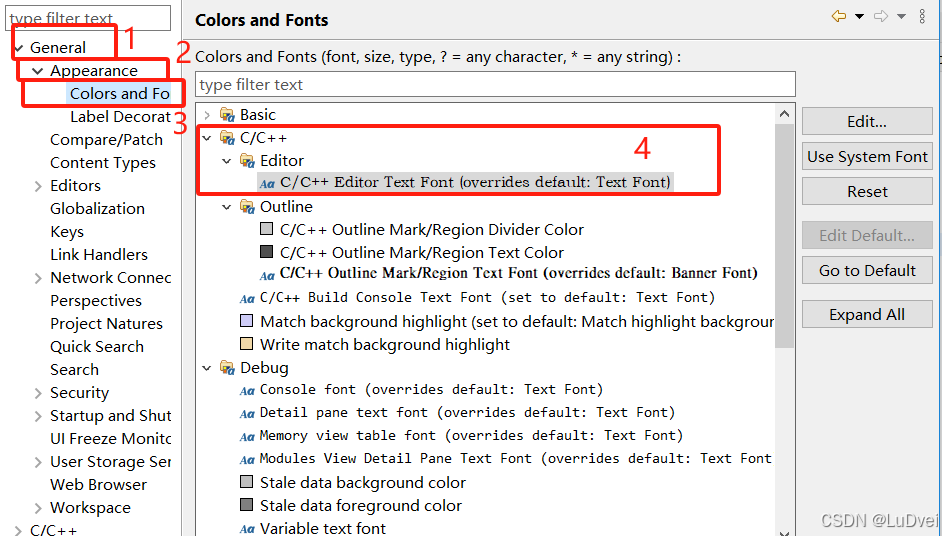Click font icon of Console font
The width and height of the screenshot is (942, 536).
point(247,391)
